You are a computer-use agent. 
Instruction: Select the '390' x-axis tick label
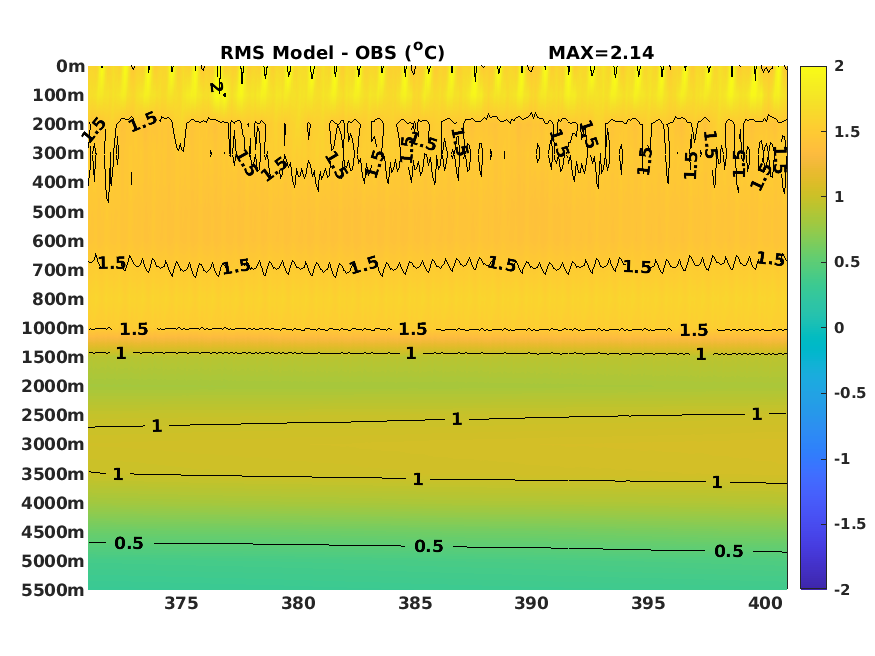pyautogui.click(x=531, y=604)
